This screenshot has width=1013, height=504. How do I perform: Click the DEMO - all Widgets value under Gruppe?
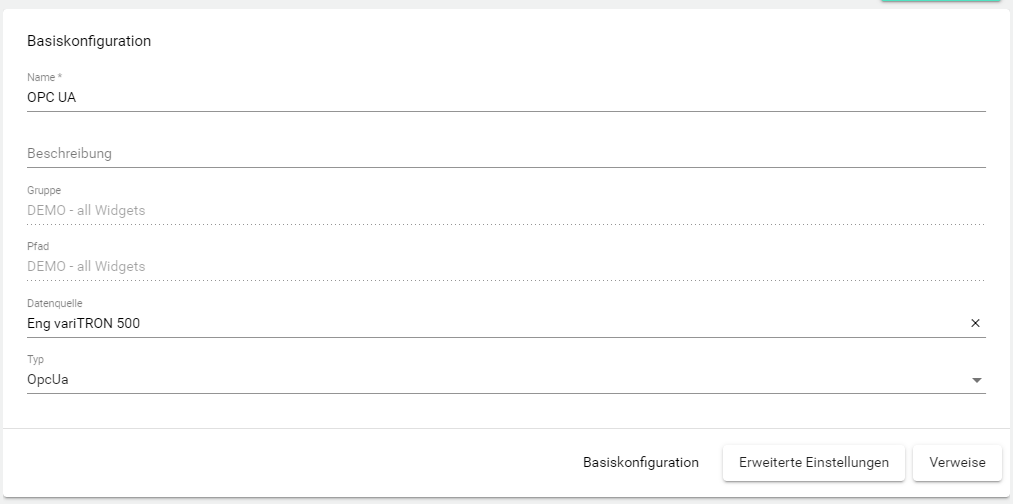click(x=86, y=210)
